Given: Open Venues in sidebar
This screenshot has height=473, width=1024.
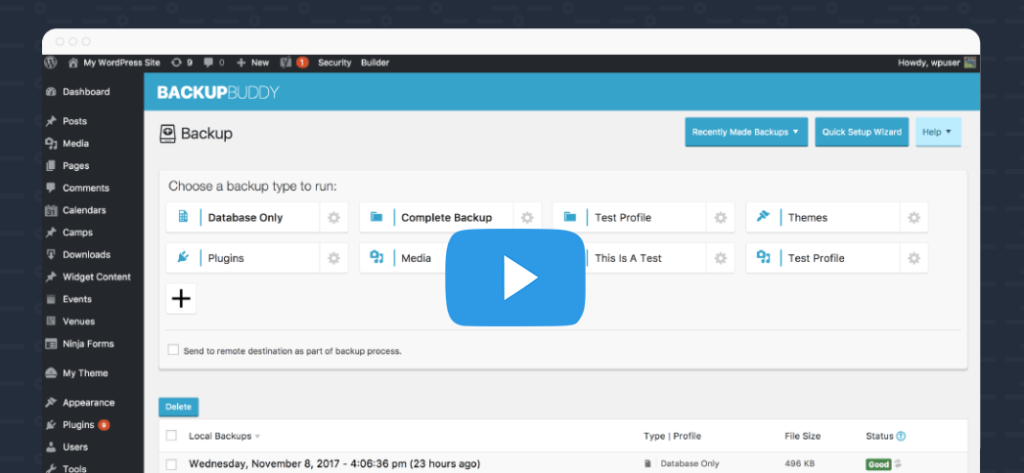Looking at the screenshot, I should point(78,321).
